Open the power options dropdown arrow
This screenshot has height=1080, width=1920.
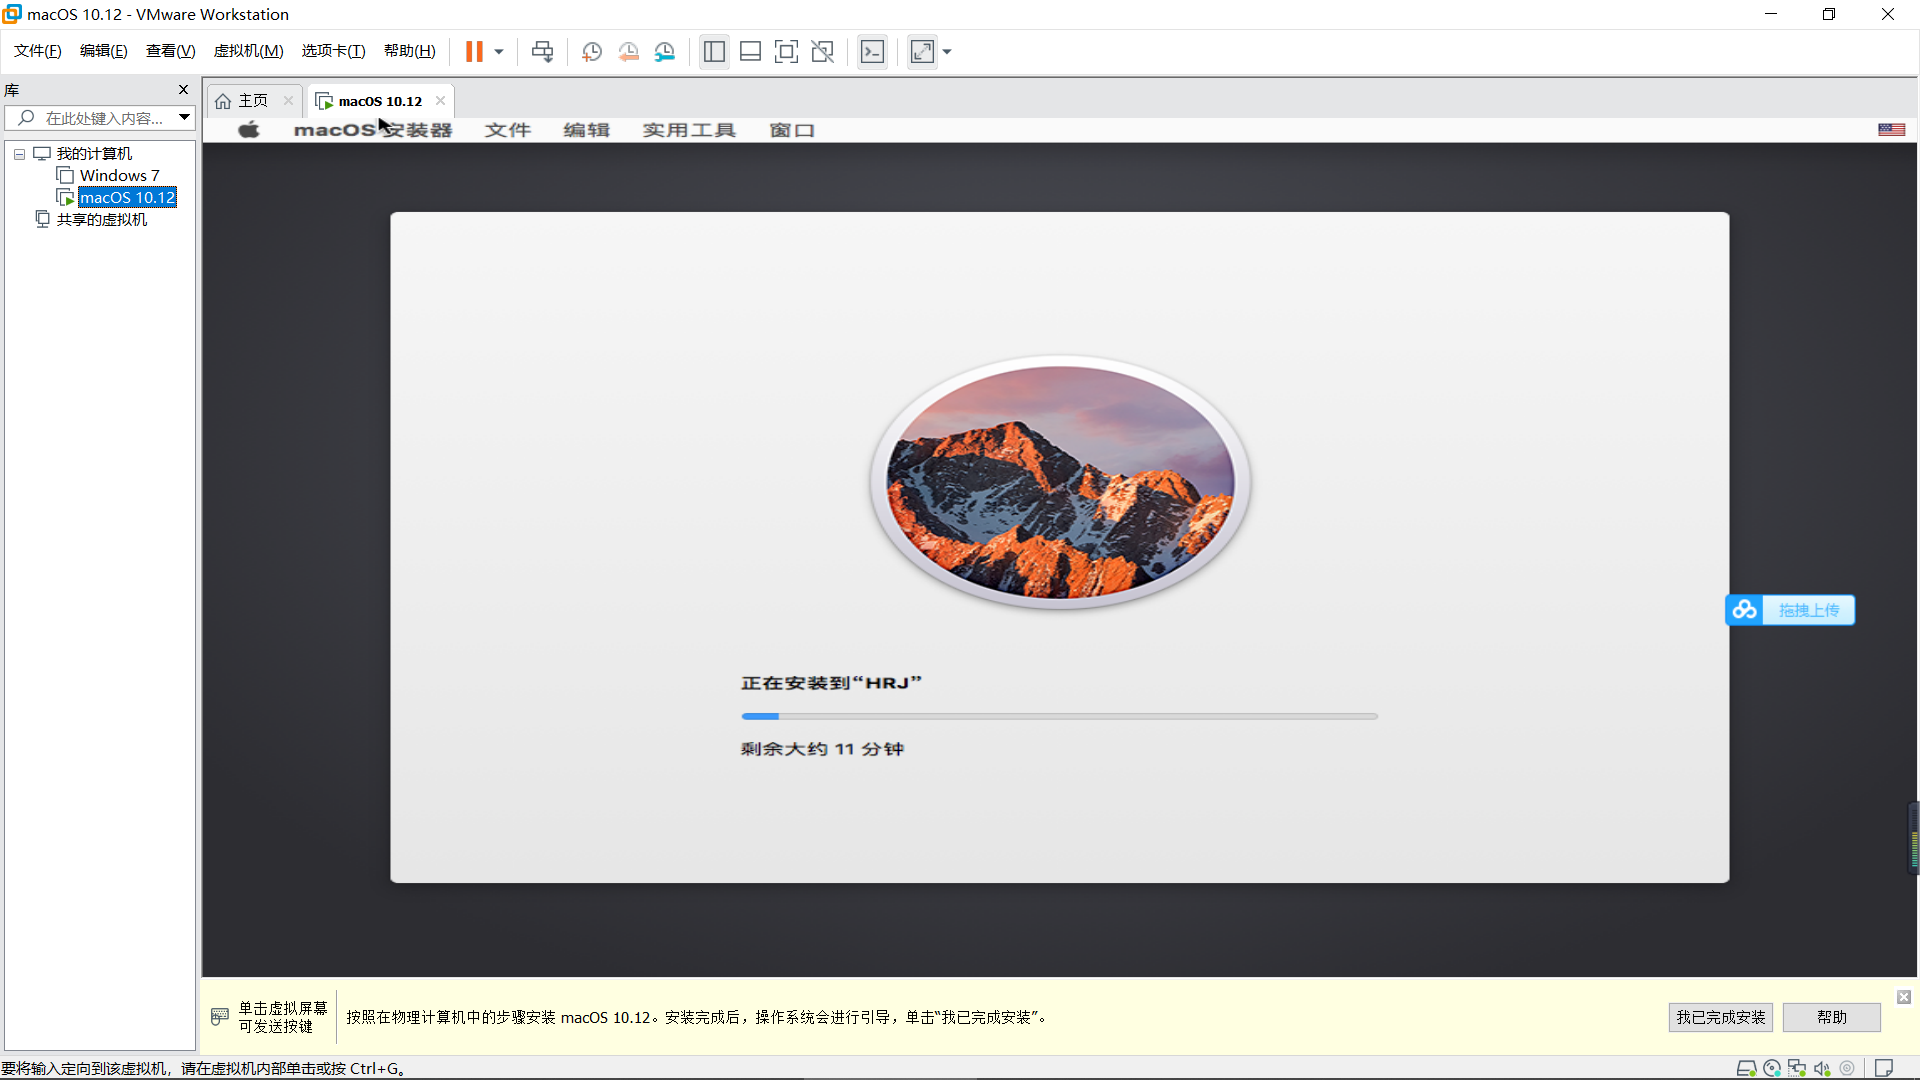(499, 52)
